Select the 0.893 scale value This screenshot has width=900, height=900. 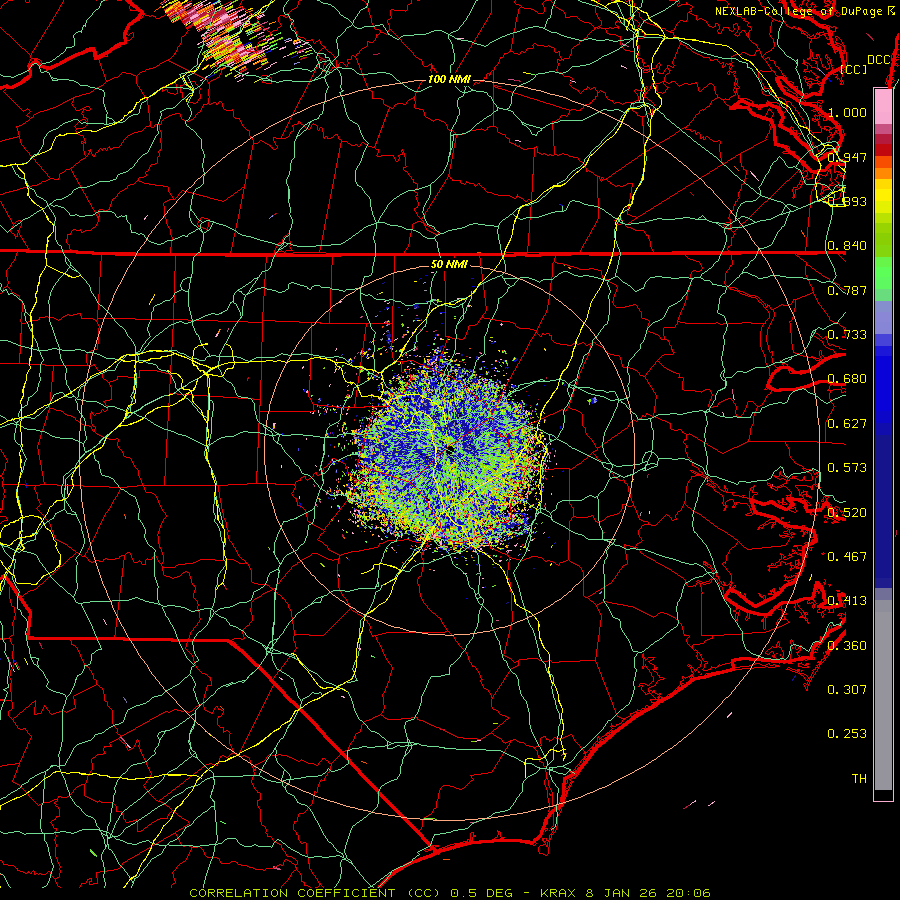coord(847,201)
